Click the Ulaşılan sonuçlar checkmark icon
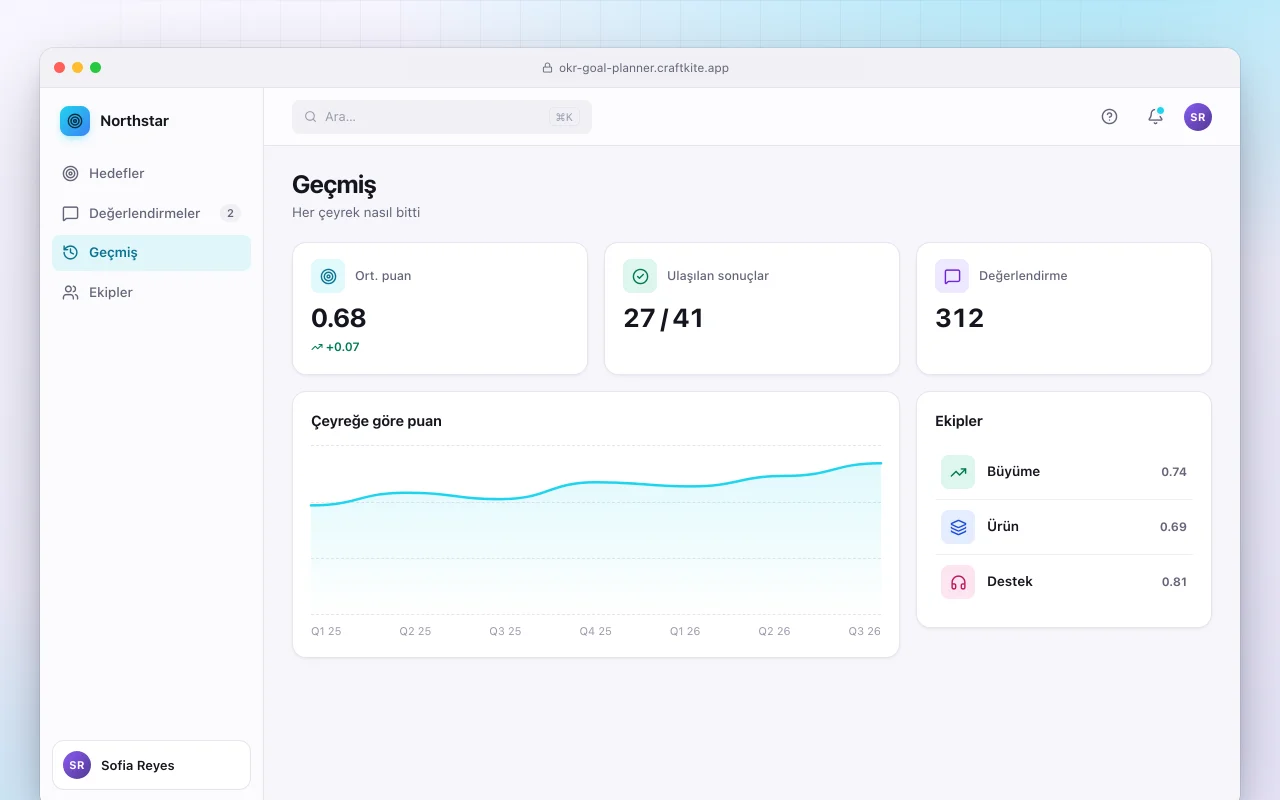Viewport: 1280px width, 800px height. 640,276
